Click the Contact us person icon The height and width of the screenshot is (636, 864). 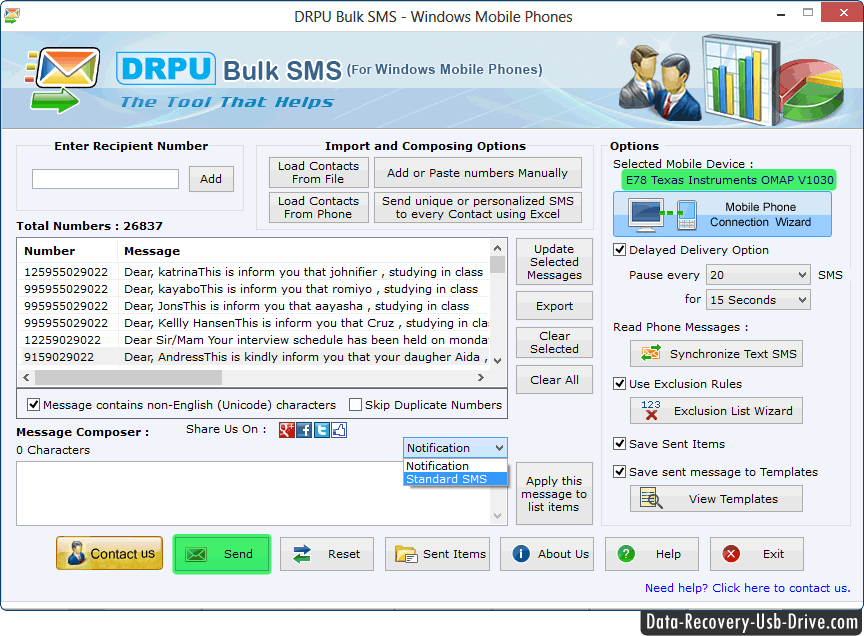75,553
